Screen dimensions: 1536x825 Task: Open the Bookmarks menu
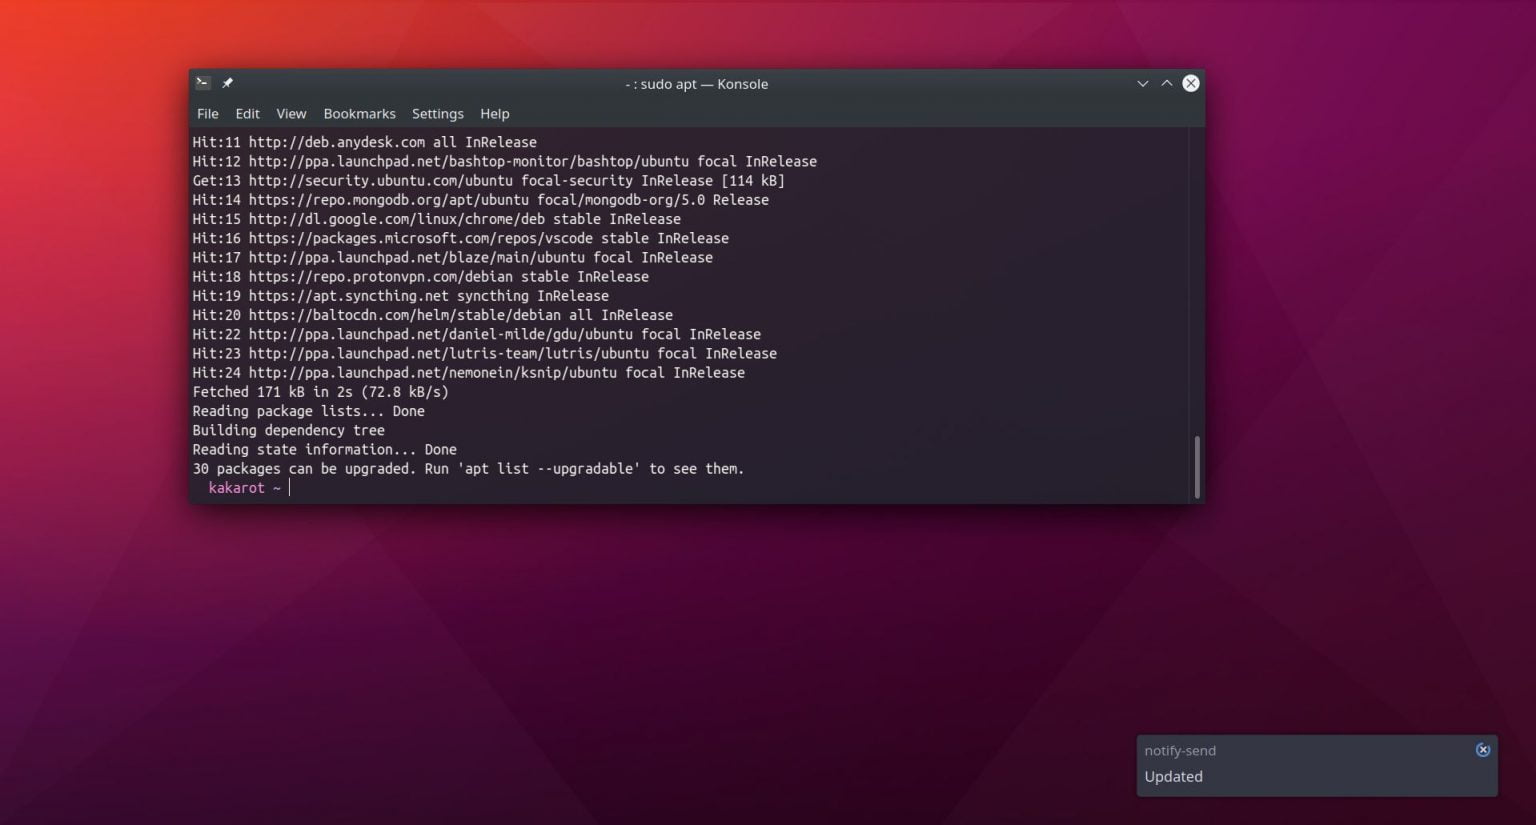(359, 113)
